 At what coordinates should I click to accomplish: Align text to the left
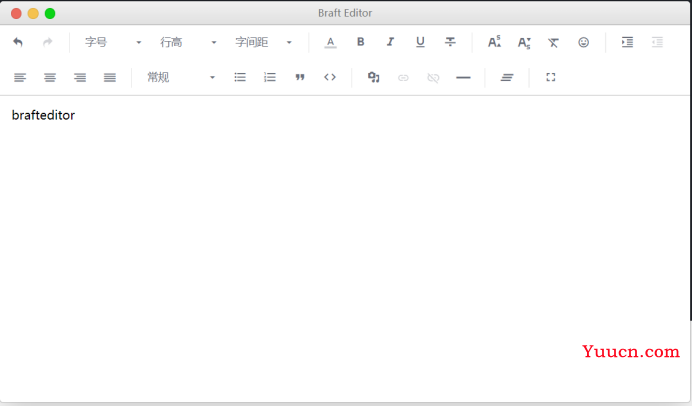tap(20, 78)
